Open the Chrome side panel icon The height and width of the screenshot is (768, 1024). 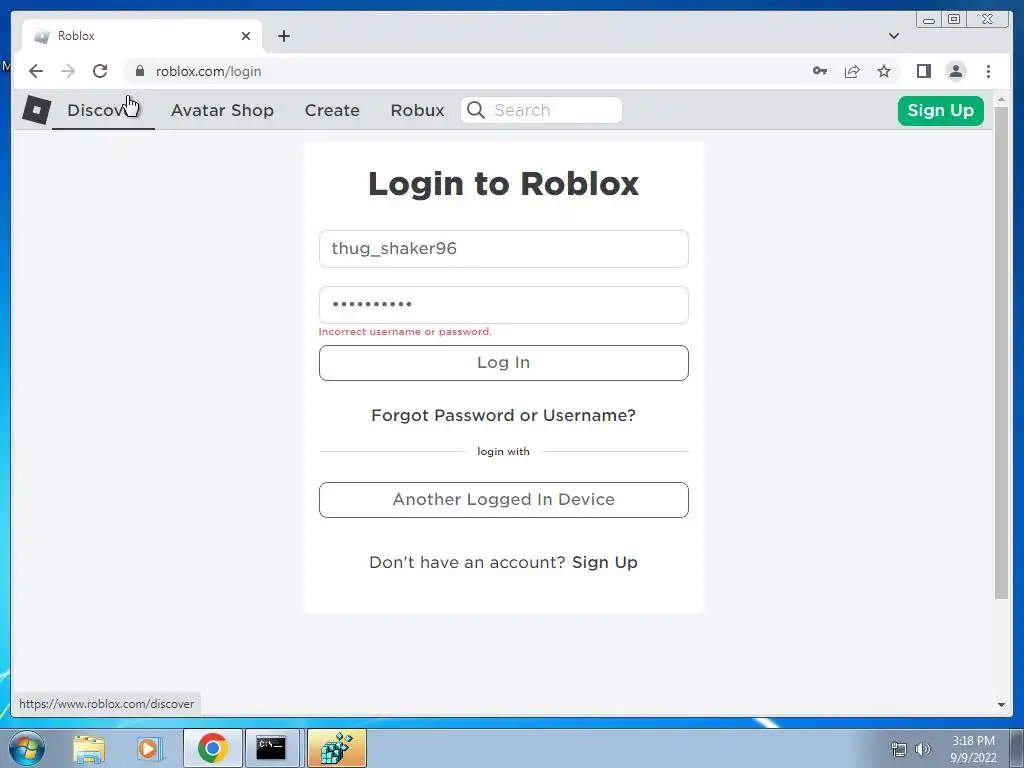coord(923,71)
